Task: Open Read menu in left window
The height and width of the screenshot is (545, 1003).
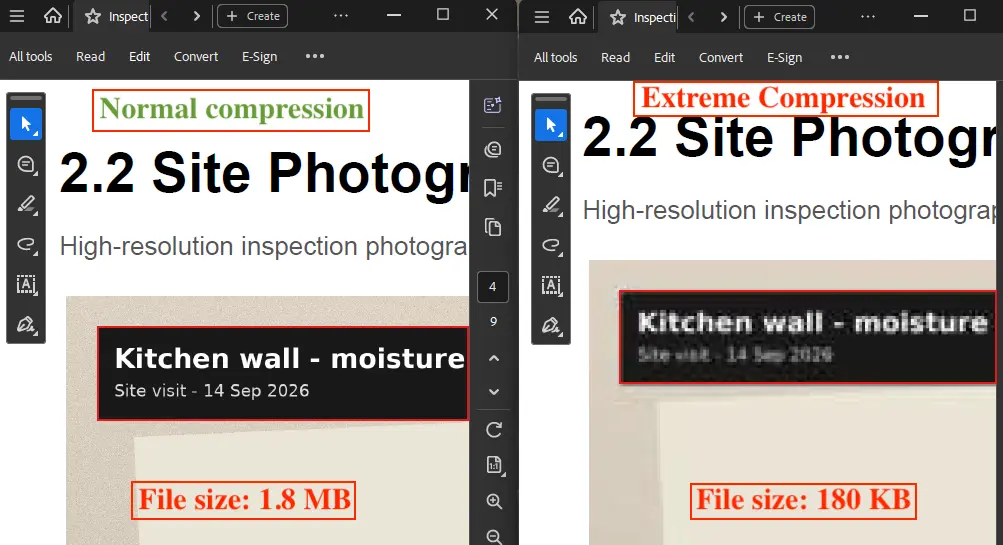Action: coord(90,56)
